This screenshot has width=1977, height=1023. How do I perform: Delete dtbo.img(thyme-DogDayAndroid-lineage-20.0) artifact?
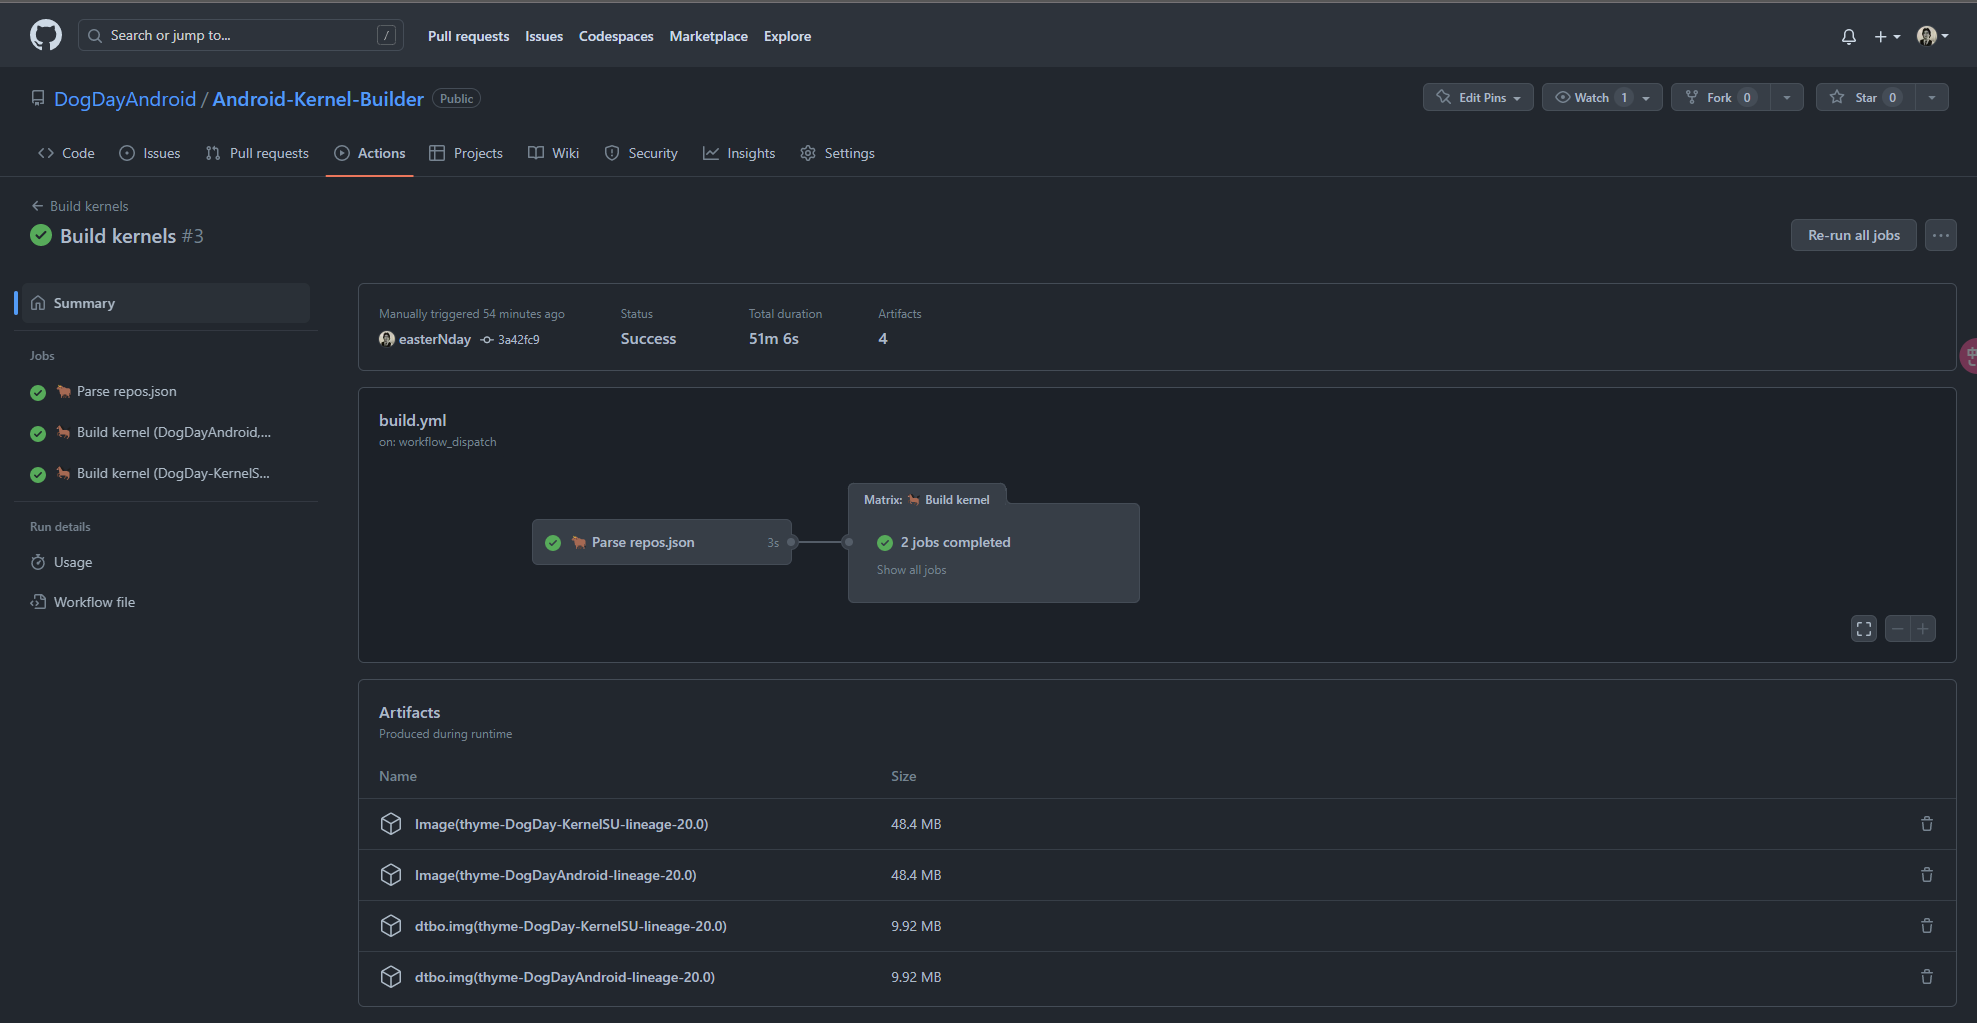point(1926,977)
